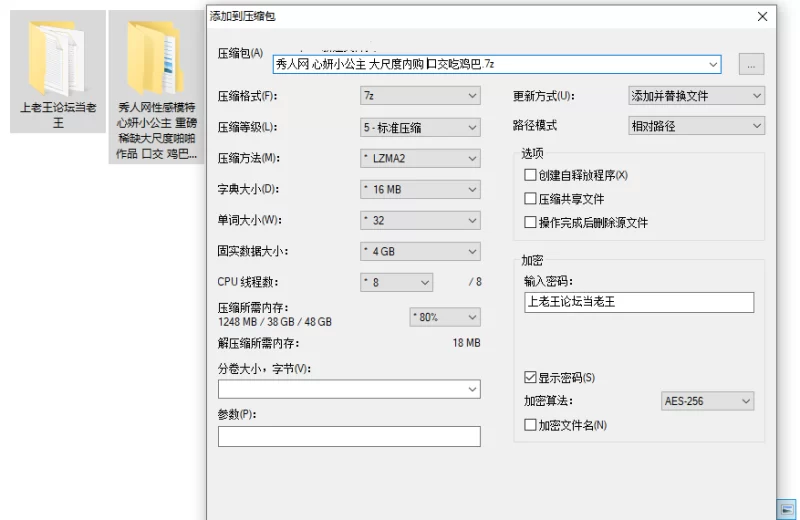This screenshot has width=800, height=520.
Task: Click into the 压缩包 archive name field
Action: (x=497, y=64)
